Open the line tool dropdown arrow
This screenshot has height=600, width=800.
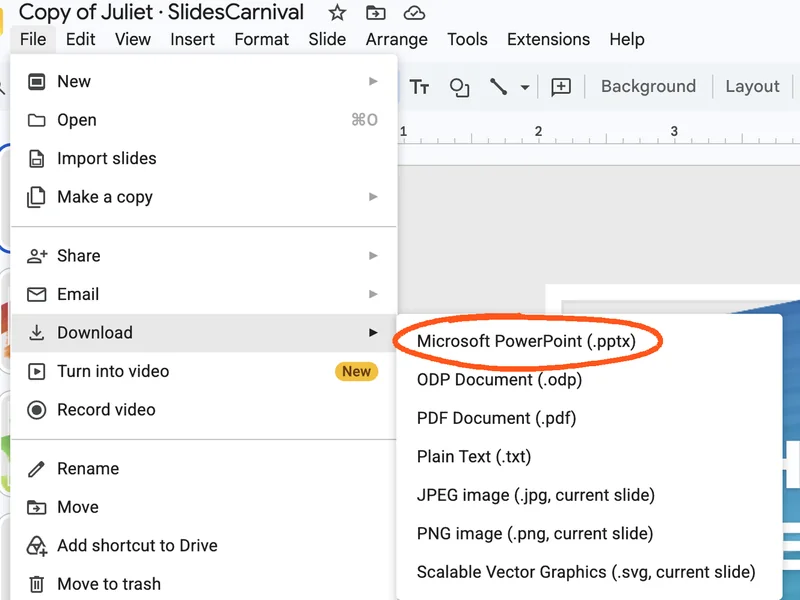point(525,87)
